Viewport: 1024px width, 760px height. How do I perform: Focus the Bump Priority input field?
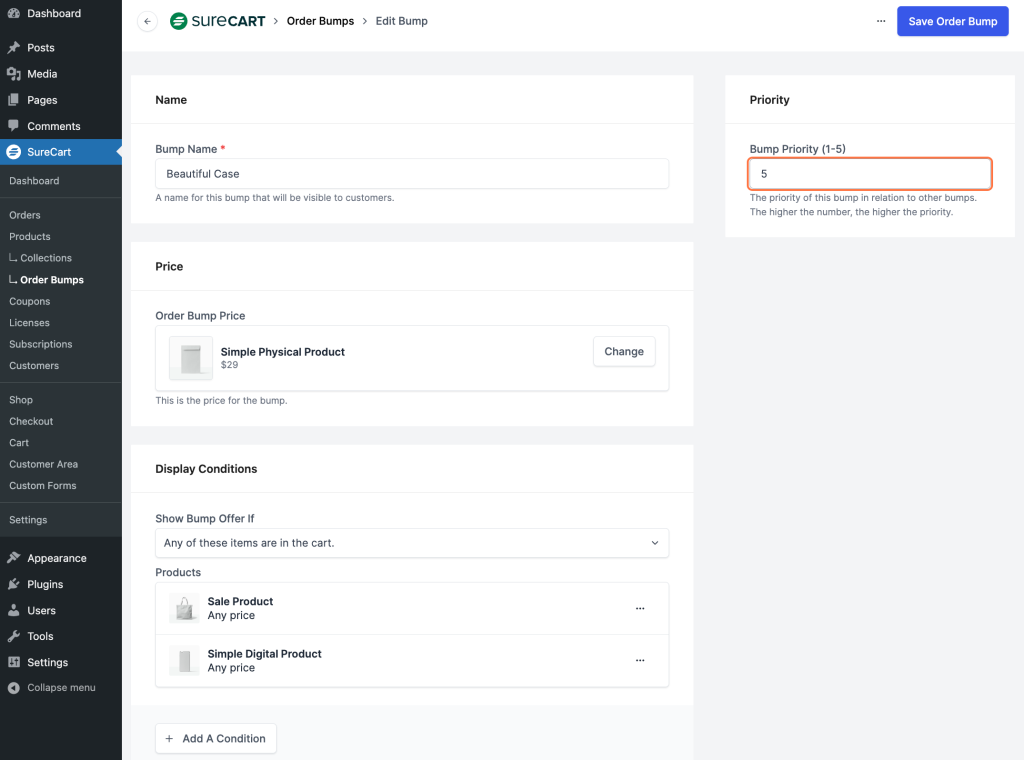coord(869,174)
